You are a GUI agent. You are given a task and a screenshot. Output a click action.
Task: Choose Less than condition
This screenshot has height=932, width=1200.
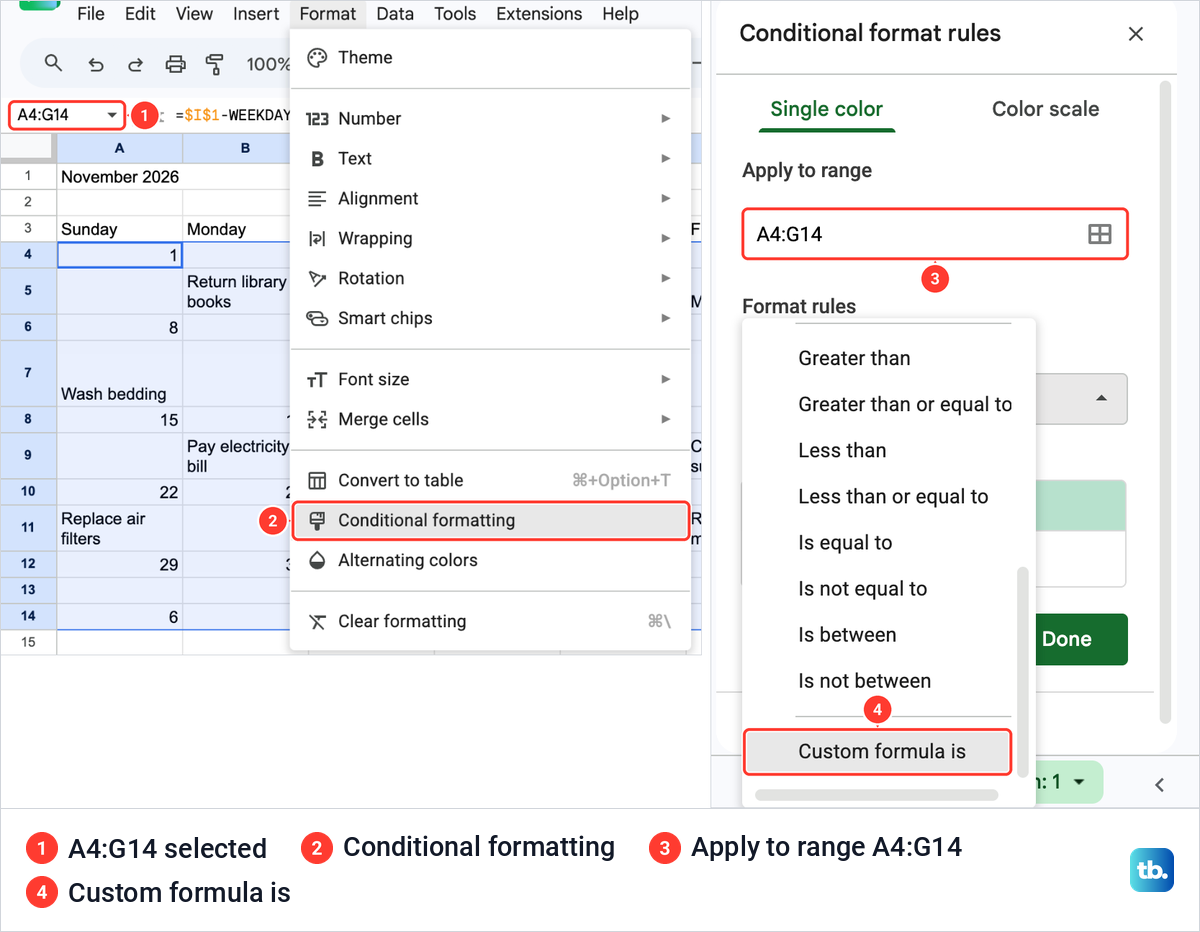[x=878, y=450]
